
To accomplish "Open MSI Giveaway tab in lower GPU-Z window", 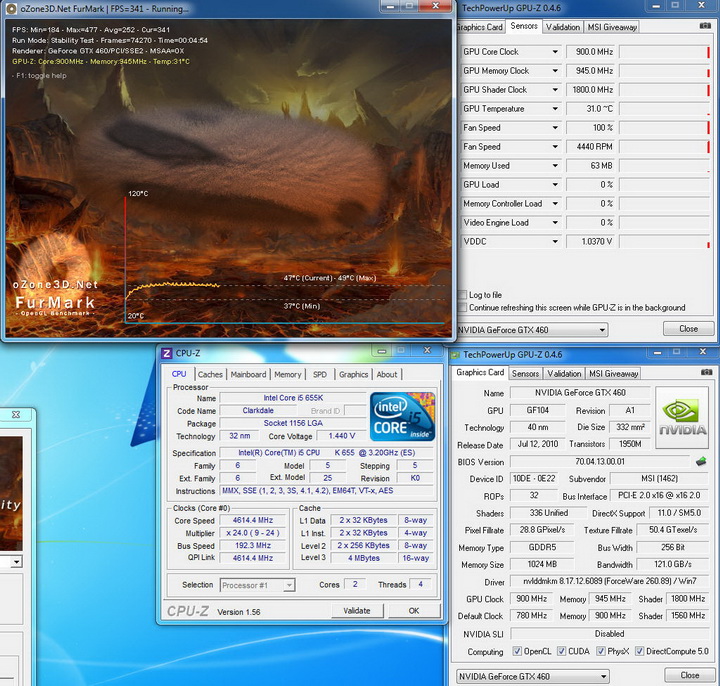I will pos(613,373).
